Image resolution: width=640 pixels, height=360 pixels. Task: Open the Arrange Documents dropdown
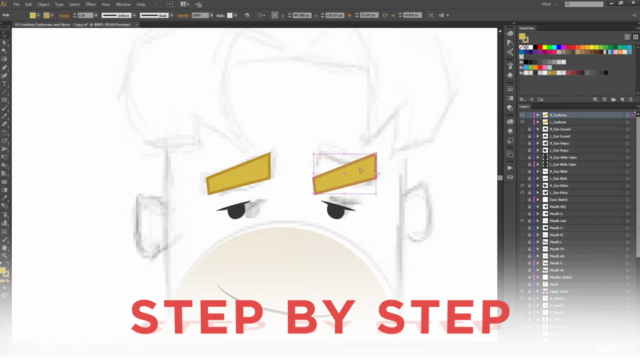pos(184,4)
